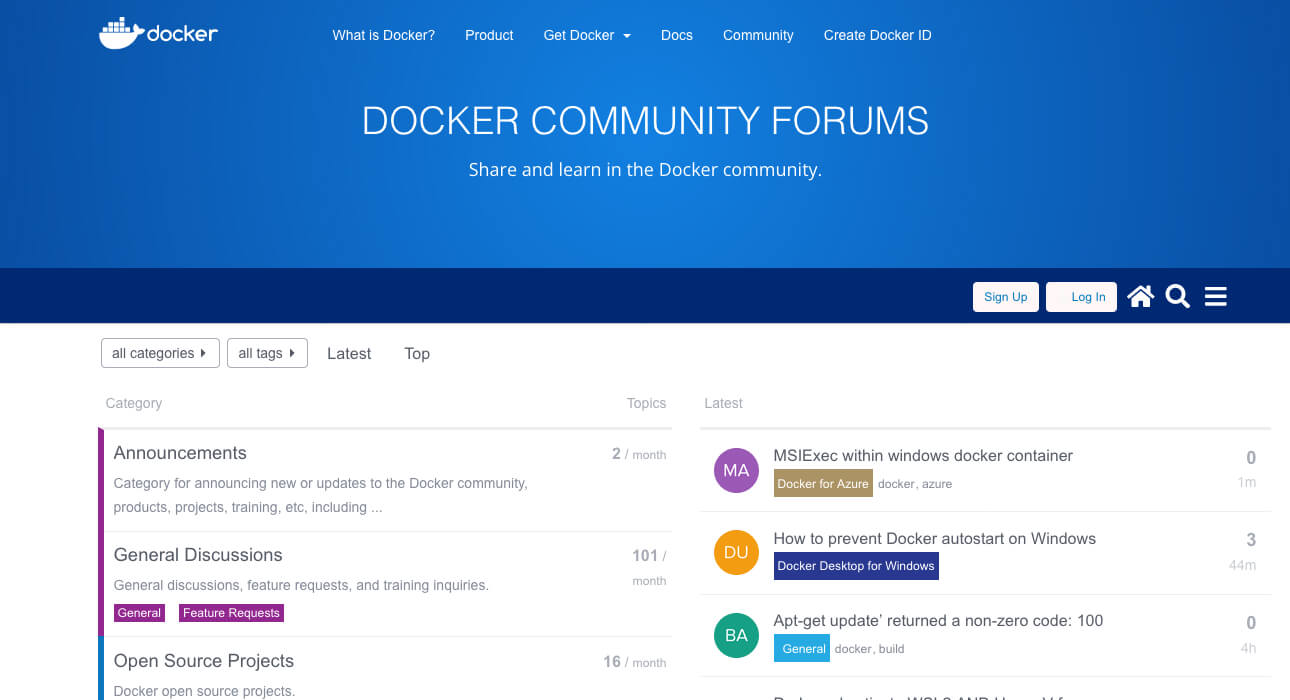The height and width of the screenshot is (700, 1290).
Task: Open the MSIExec within windows docker container topic
Action: (923, 455)
